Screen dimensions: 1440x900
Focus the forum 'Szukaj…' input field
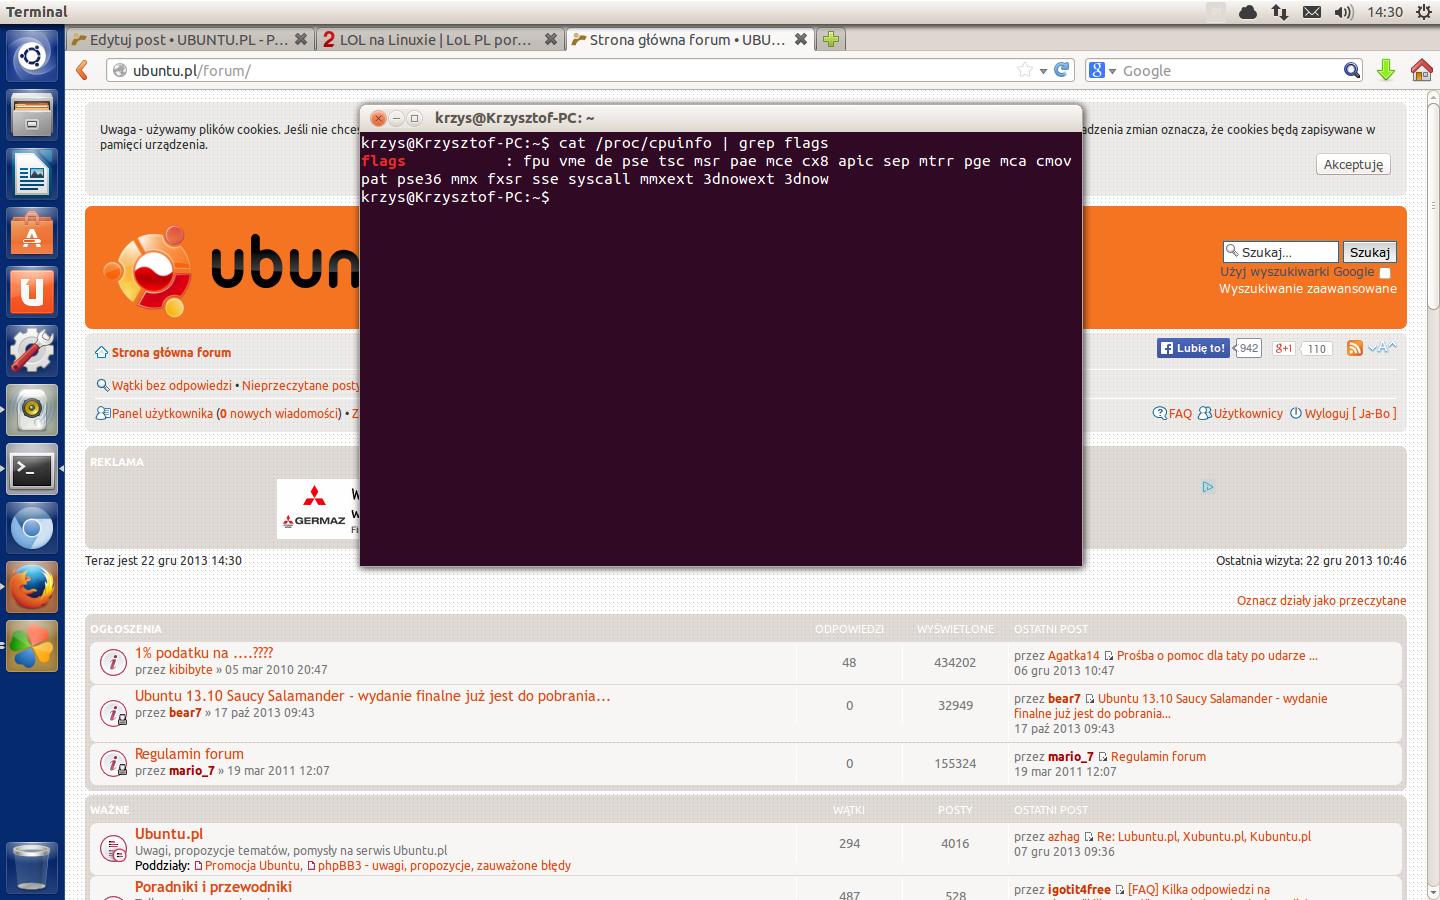pyautogui.click(x=1280, y=252)
